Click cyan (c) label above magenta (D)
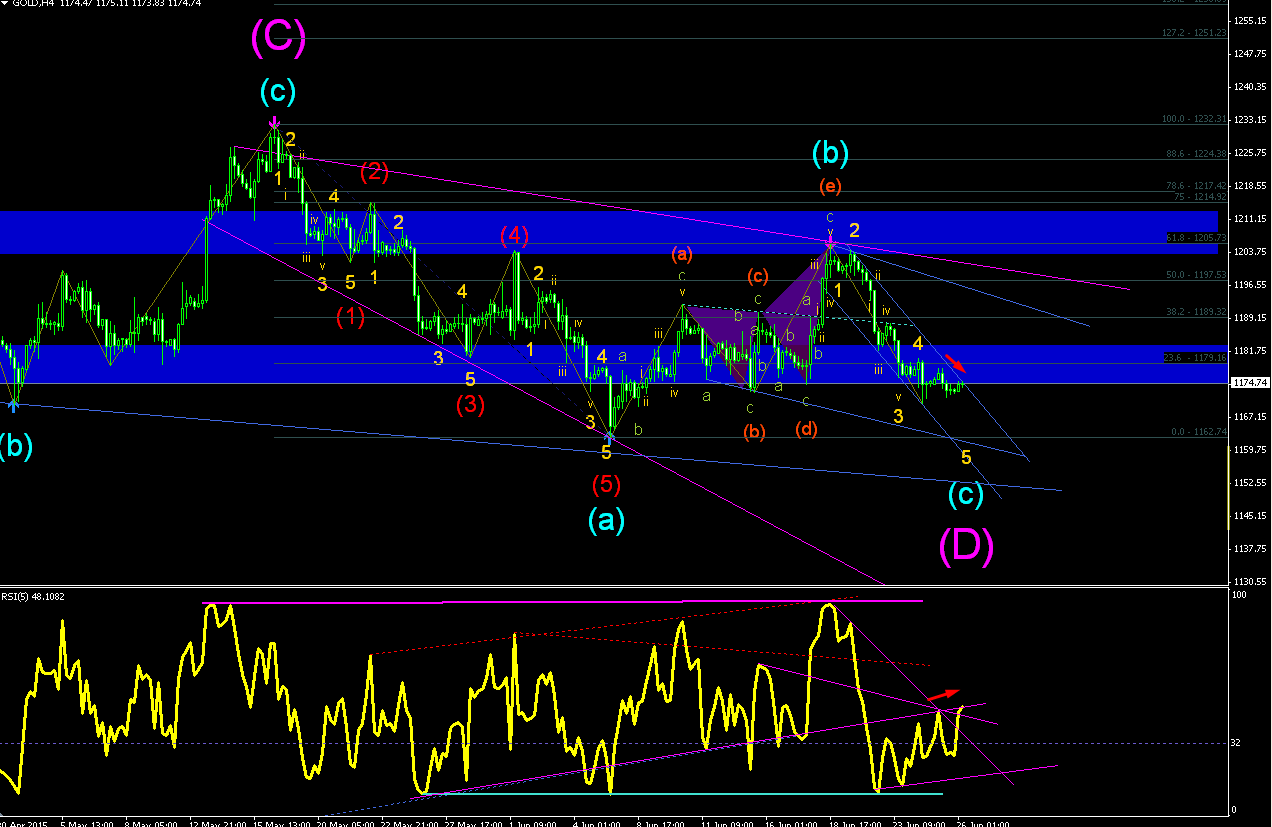 click(966, 494)
